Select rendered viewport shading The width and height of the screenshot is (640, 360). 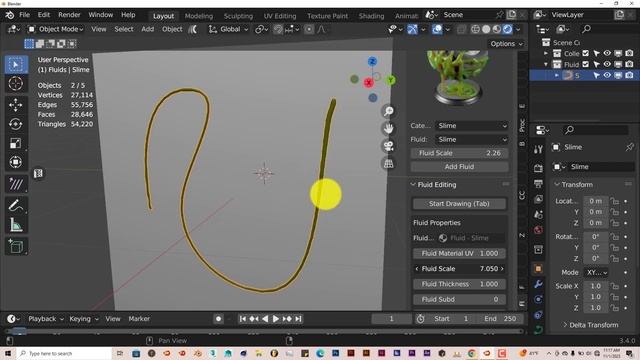507,29
